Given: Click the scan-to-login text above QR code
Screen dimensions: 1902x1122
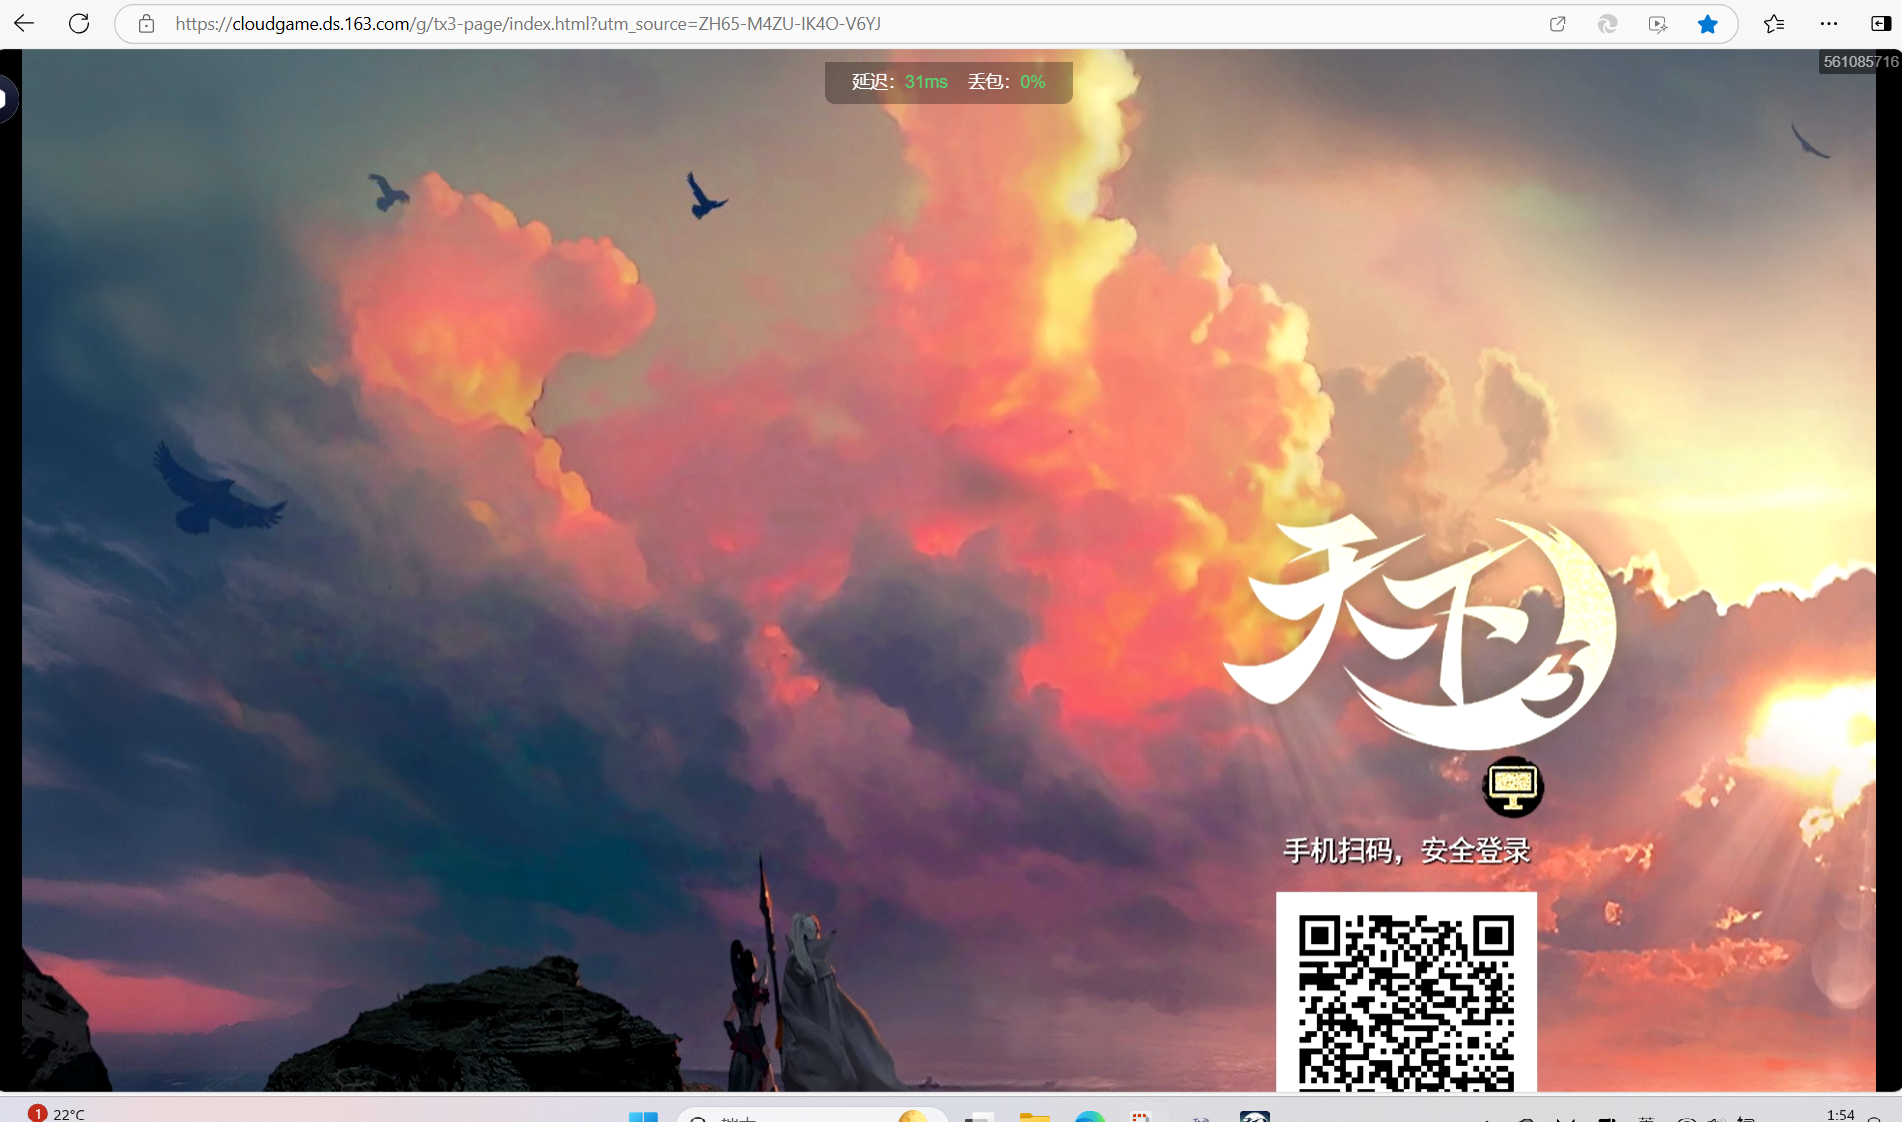Looking at the screenshot, I should 1406,851.
